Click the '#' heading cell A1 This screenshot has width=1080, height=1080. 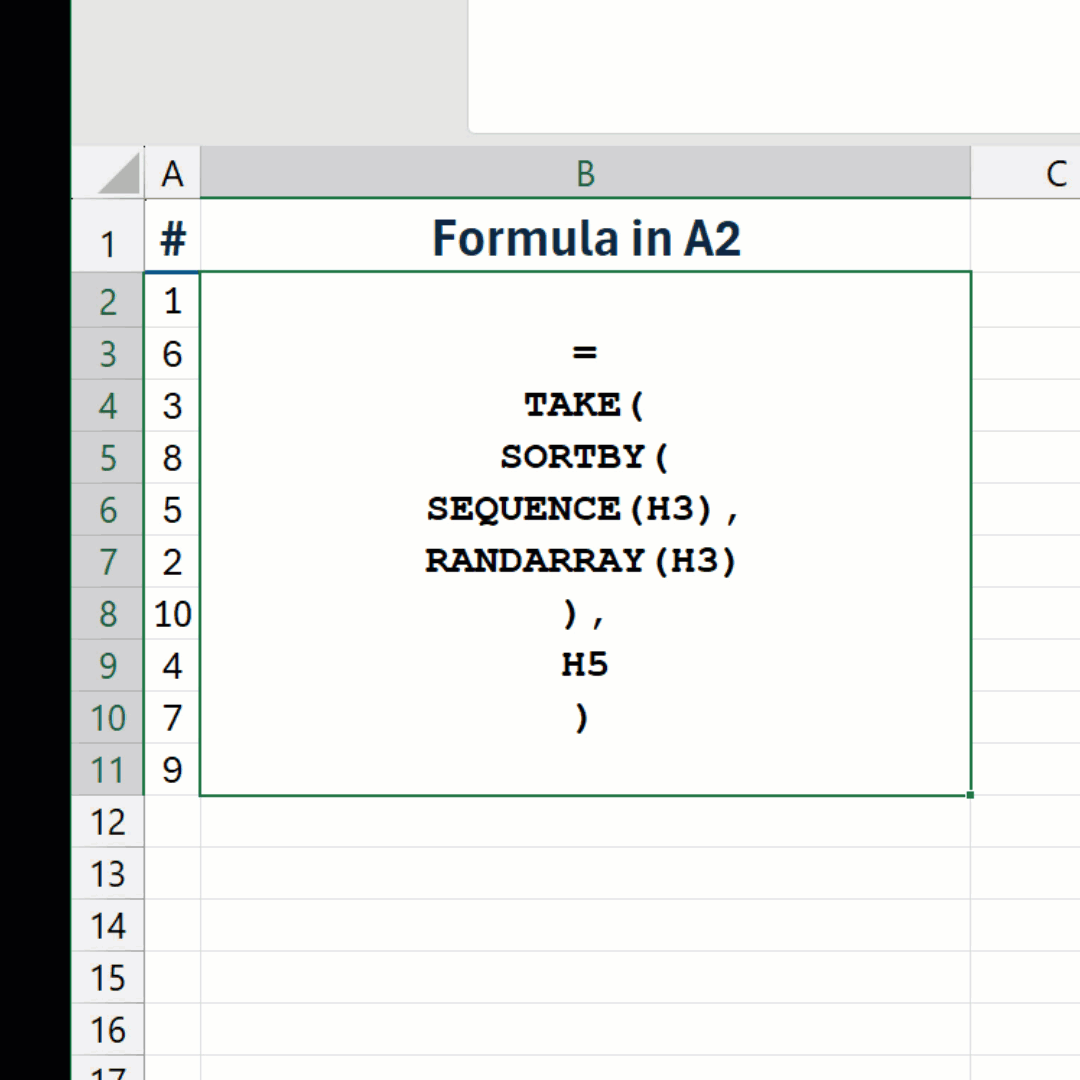172,239
